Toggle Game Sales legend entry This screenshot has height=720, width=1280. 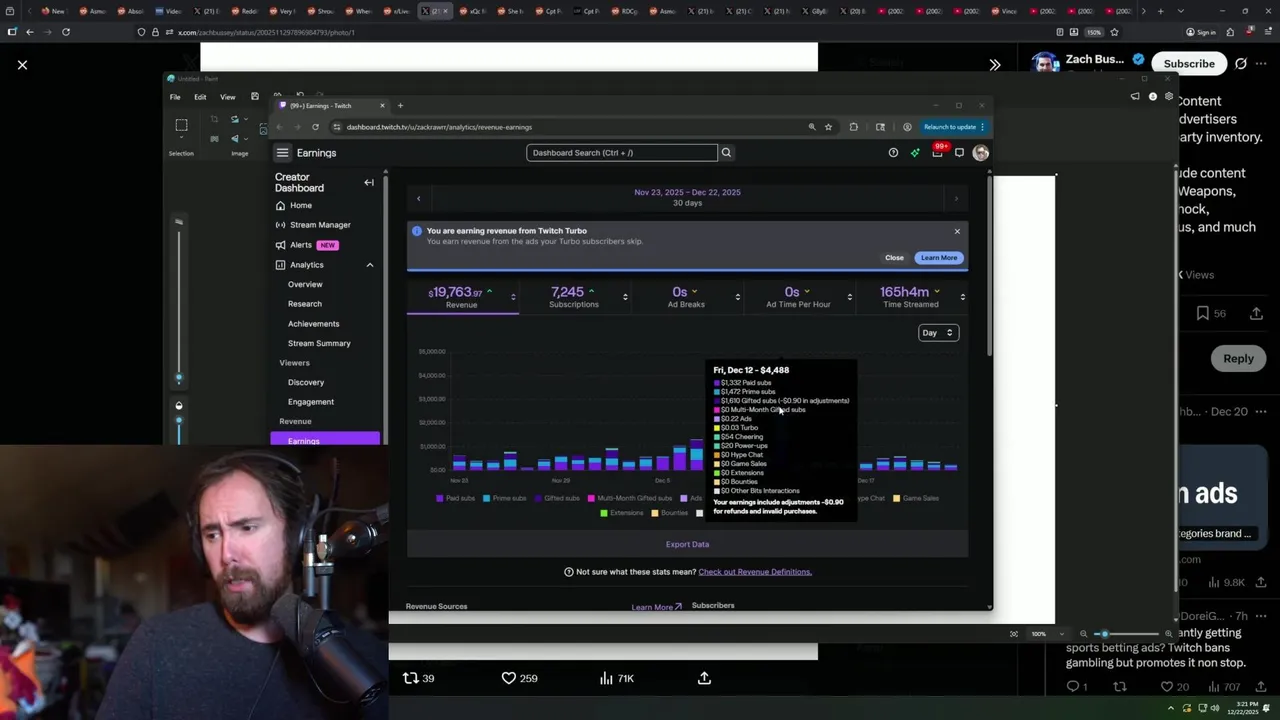[916, 498]
